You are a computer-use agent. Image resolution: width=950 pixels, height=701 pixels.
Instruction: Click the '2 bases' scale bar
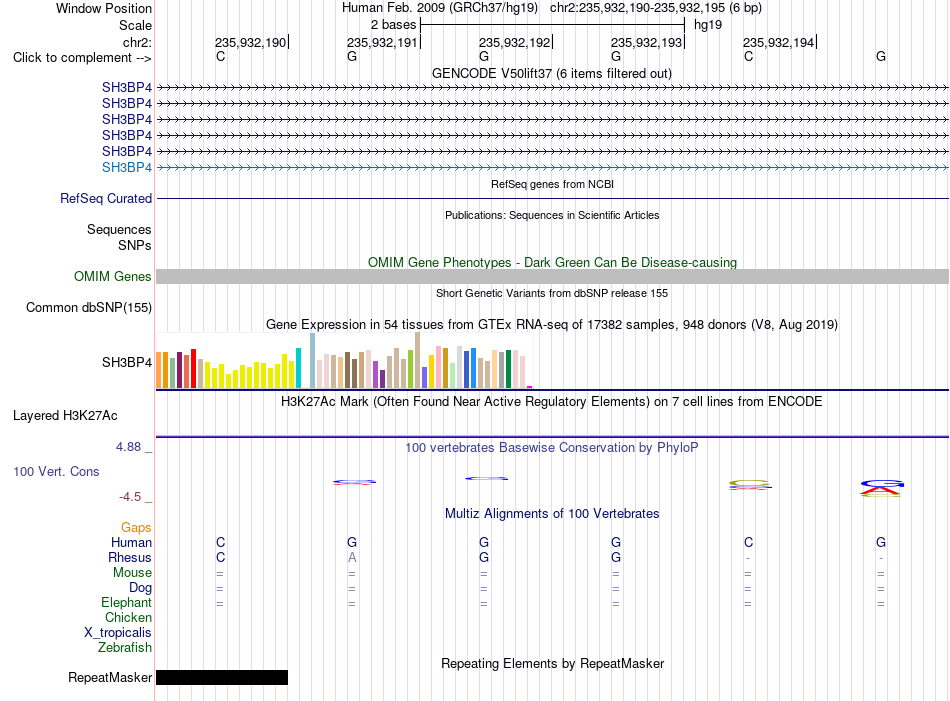(552, 25)
